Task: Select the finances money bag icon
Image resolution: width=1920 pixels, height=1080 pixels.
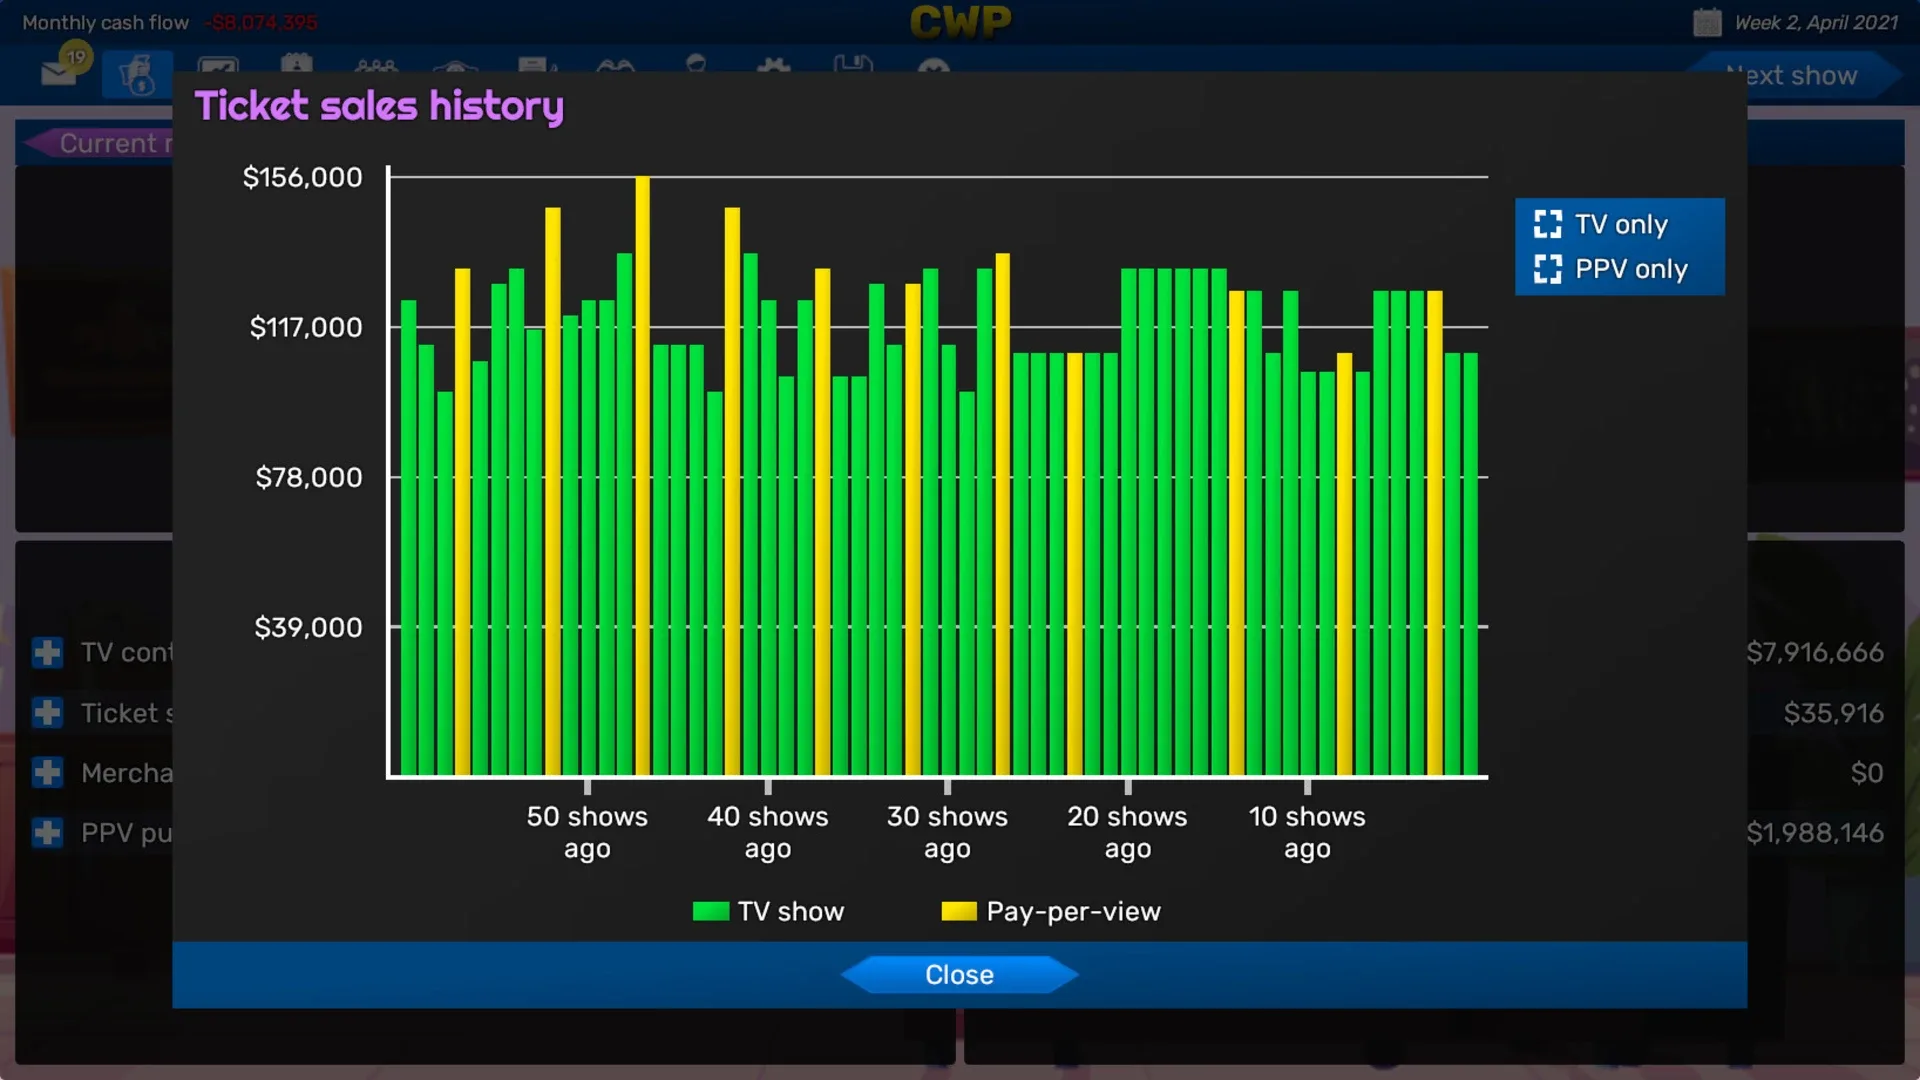Action: tap(137, 75)
